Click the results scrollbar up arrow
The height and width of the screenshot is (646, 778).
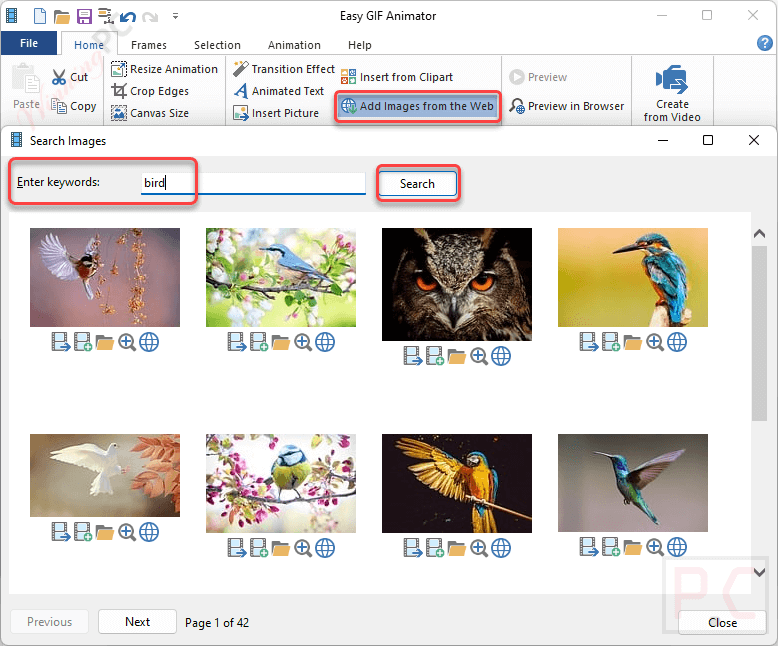coord(759,234)
